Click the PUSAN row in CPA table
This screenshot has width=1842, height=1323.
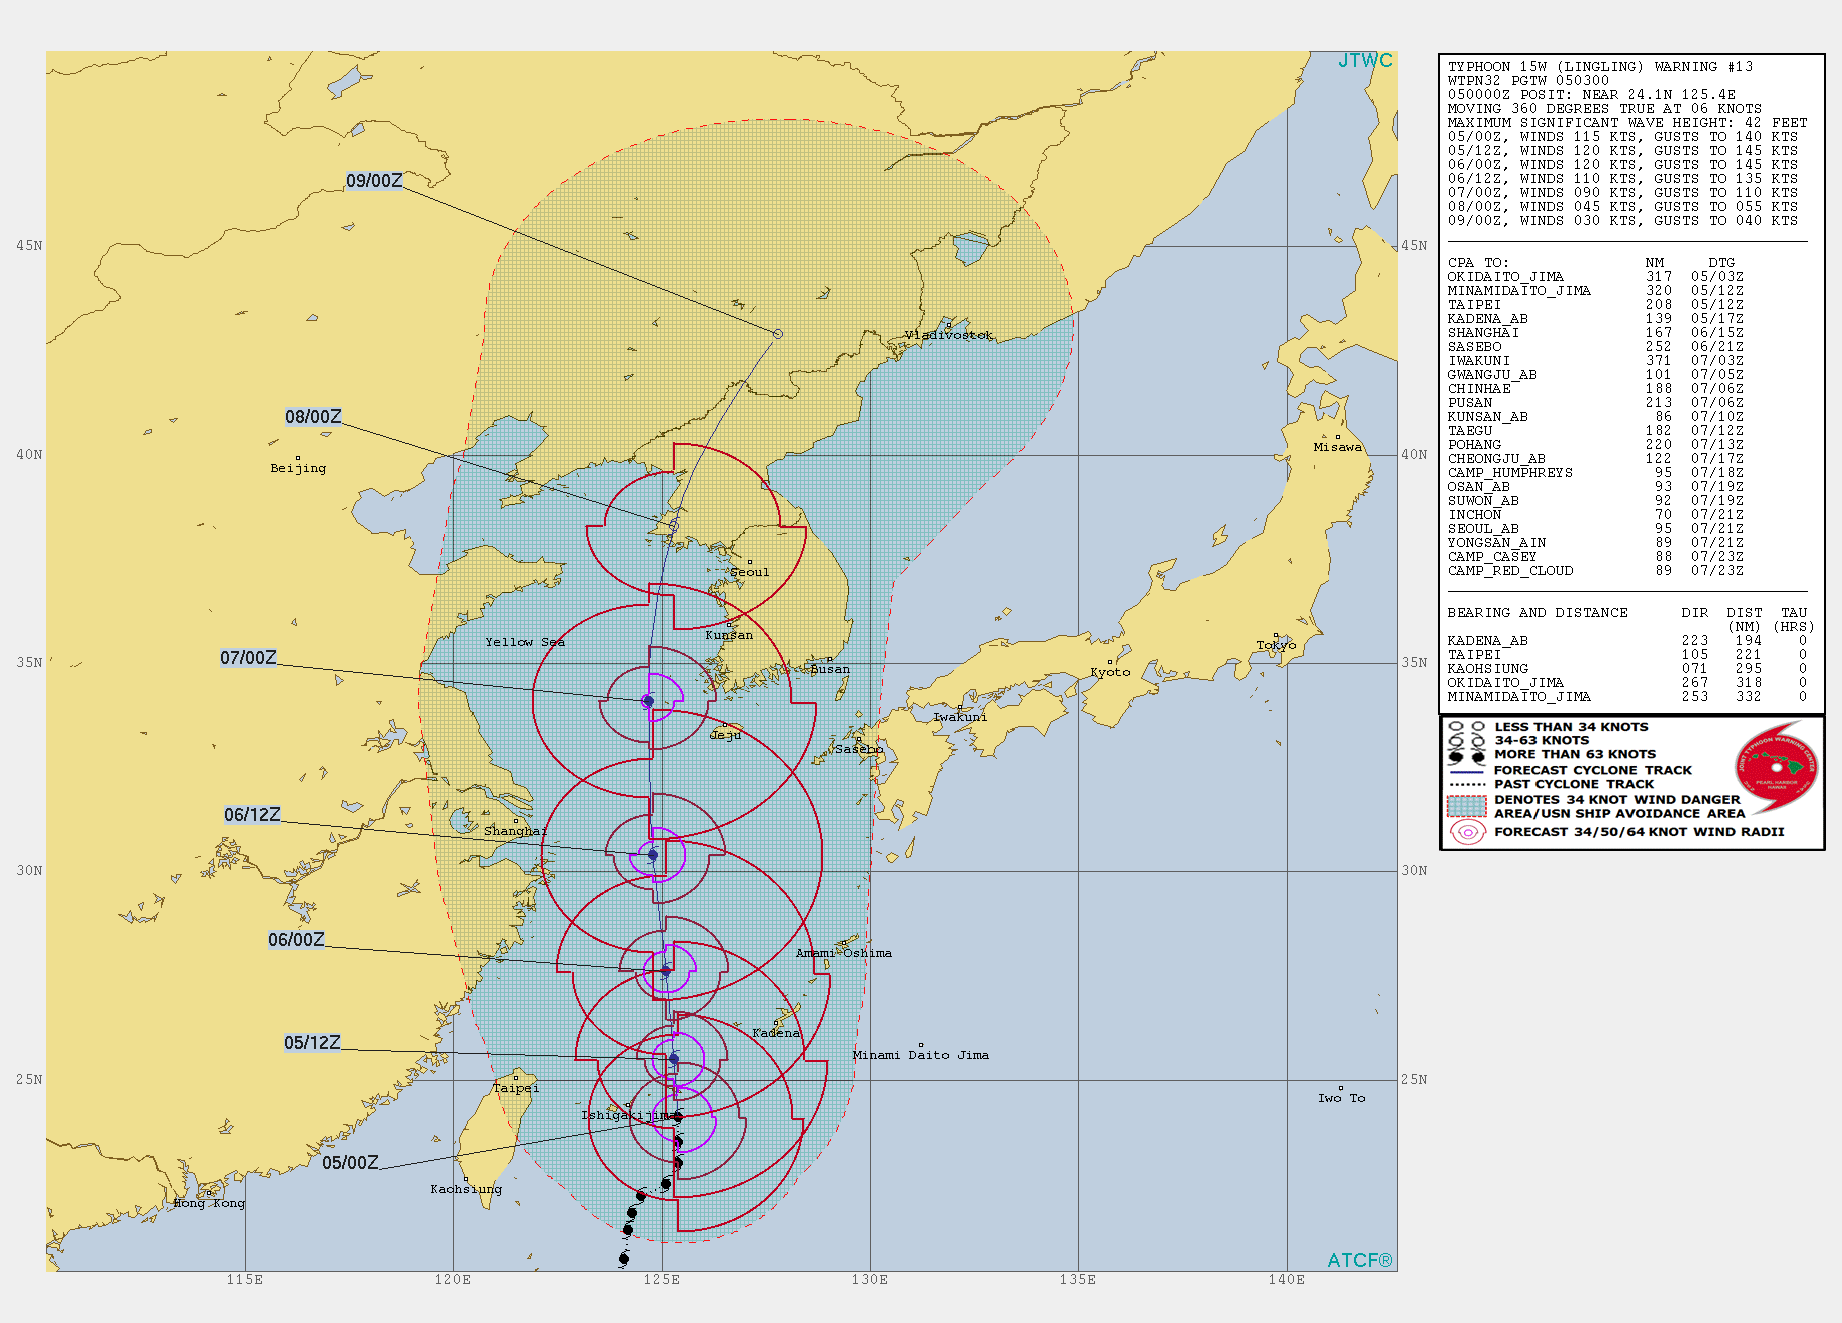coord(1595,403)
